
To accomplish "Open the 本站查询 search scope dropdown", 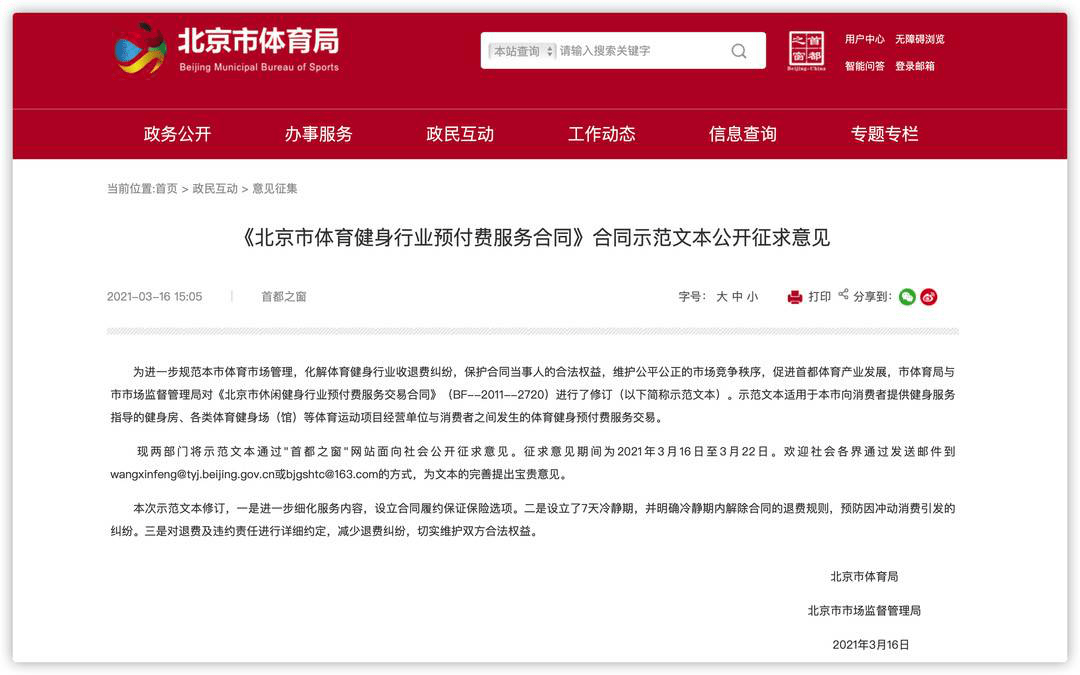I will 521,51.
